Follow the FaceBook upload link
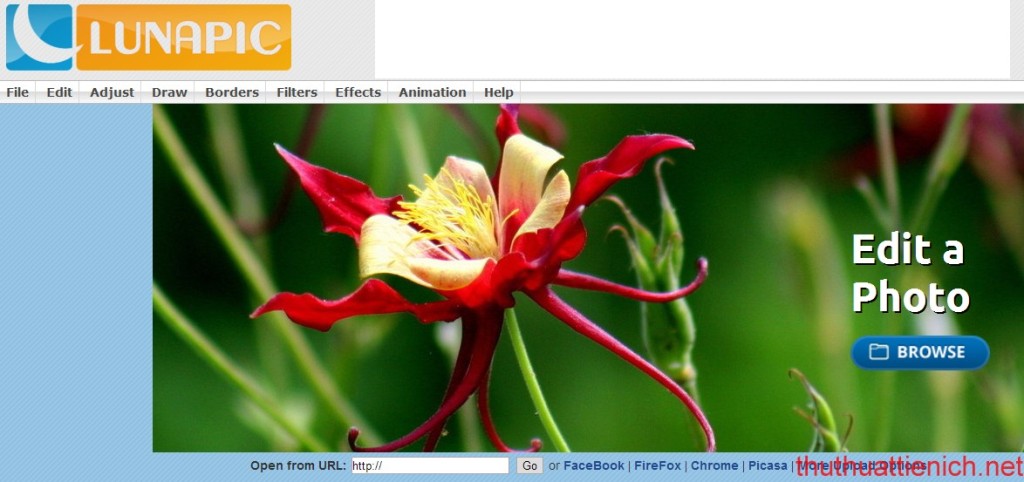The height and width of the screenshot is (482, 1024). click(594, 466)
